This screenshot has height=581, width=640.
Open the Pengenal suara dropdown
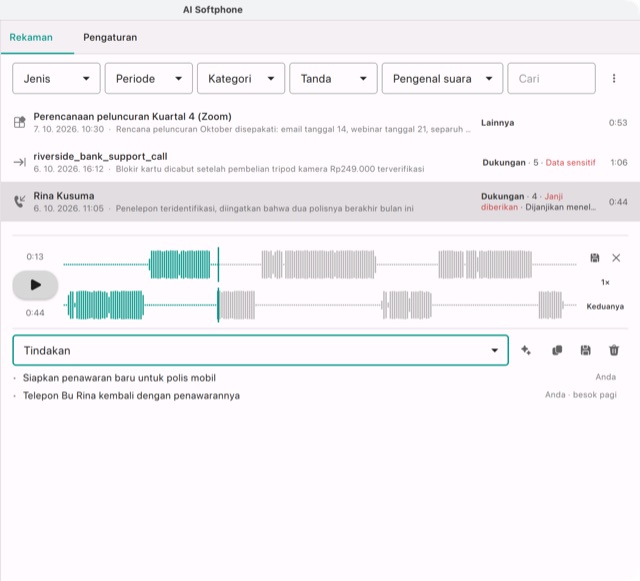click(x=442, y=78)
